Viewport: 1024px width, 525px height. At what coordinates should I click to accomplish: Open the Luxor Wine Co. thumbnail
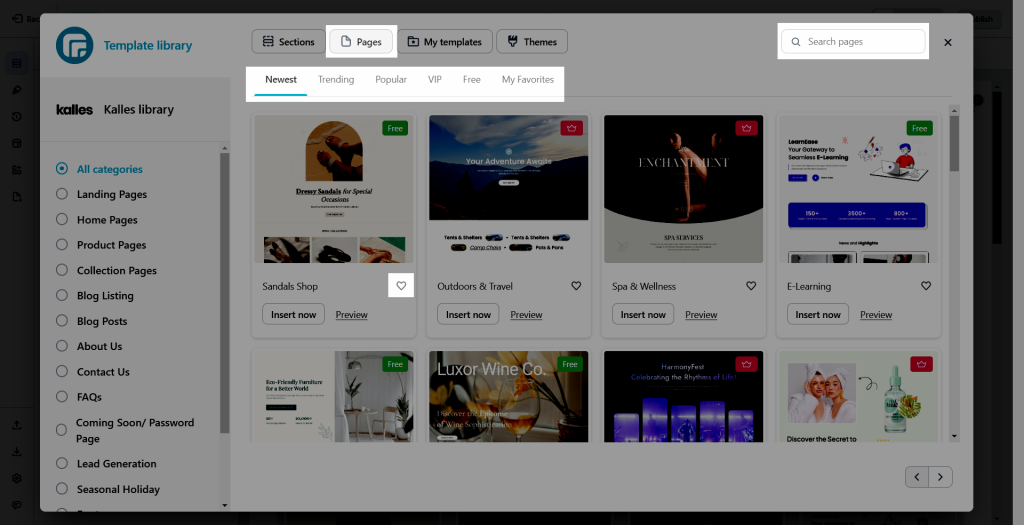(x=509, y=396)
